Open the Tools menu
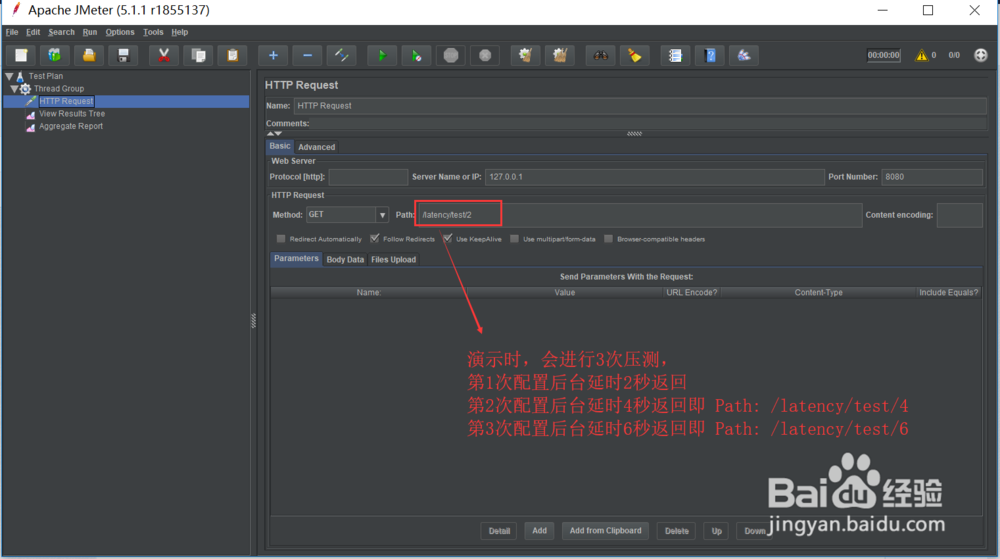 153,32
